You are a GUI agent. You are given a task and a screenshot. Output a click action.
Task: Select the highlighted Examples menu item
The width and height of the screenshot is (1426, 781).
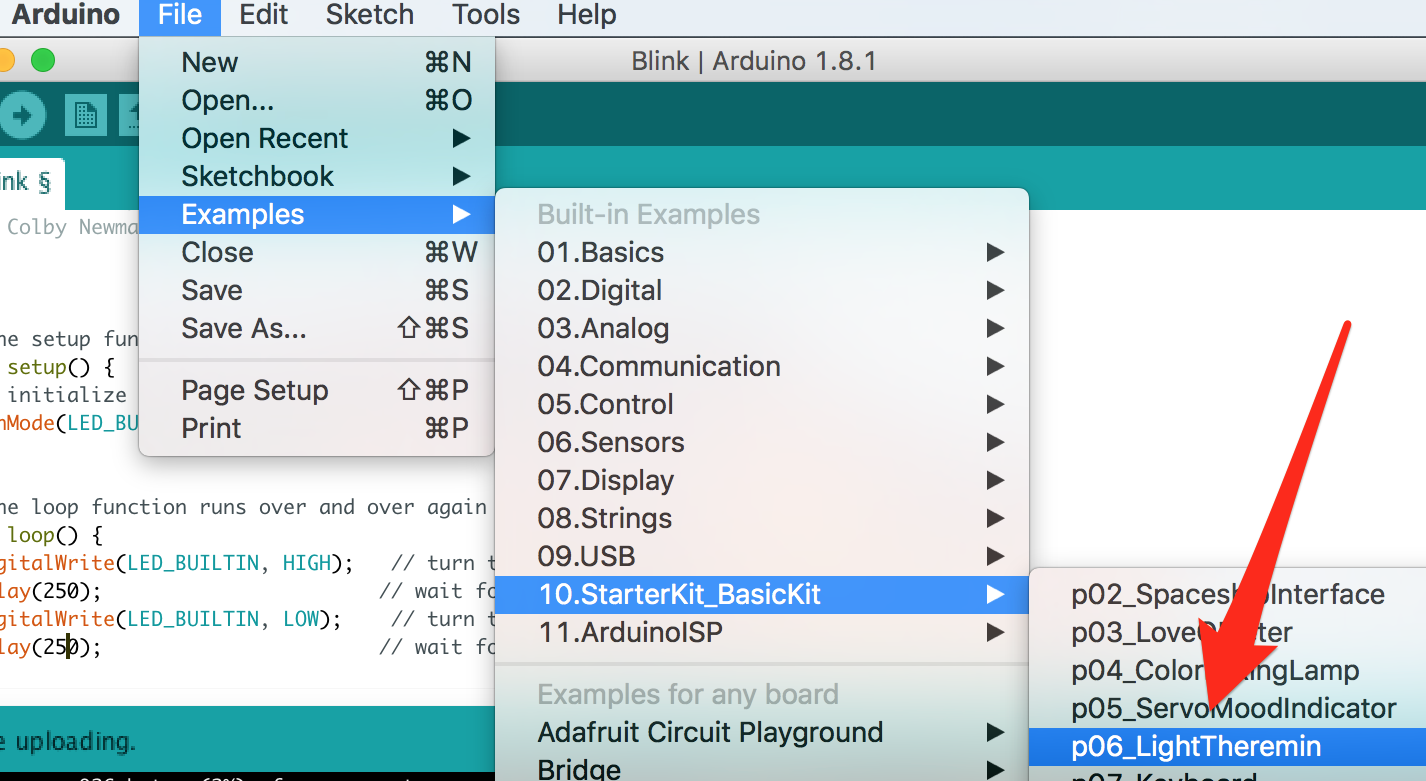coord(316,214)
